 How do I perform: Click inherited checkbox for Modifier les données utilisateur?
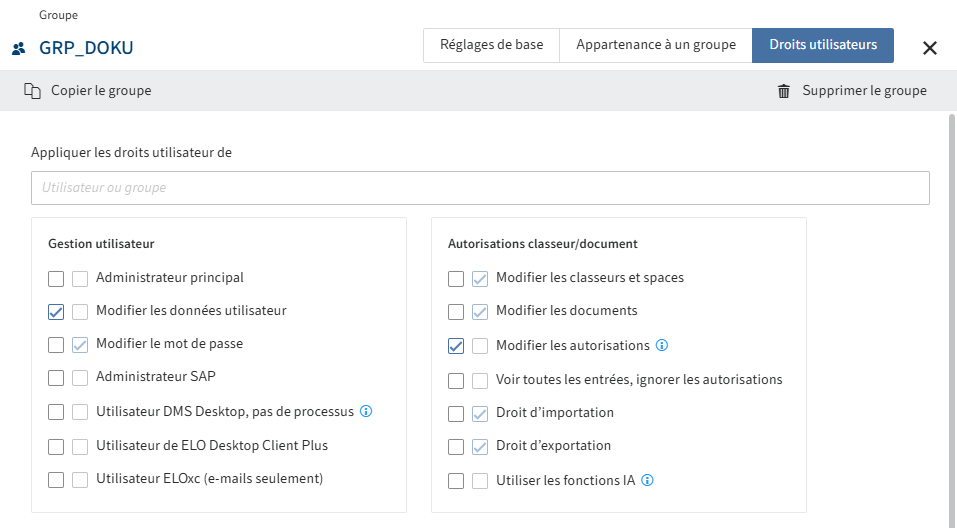point(80,312)
